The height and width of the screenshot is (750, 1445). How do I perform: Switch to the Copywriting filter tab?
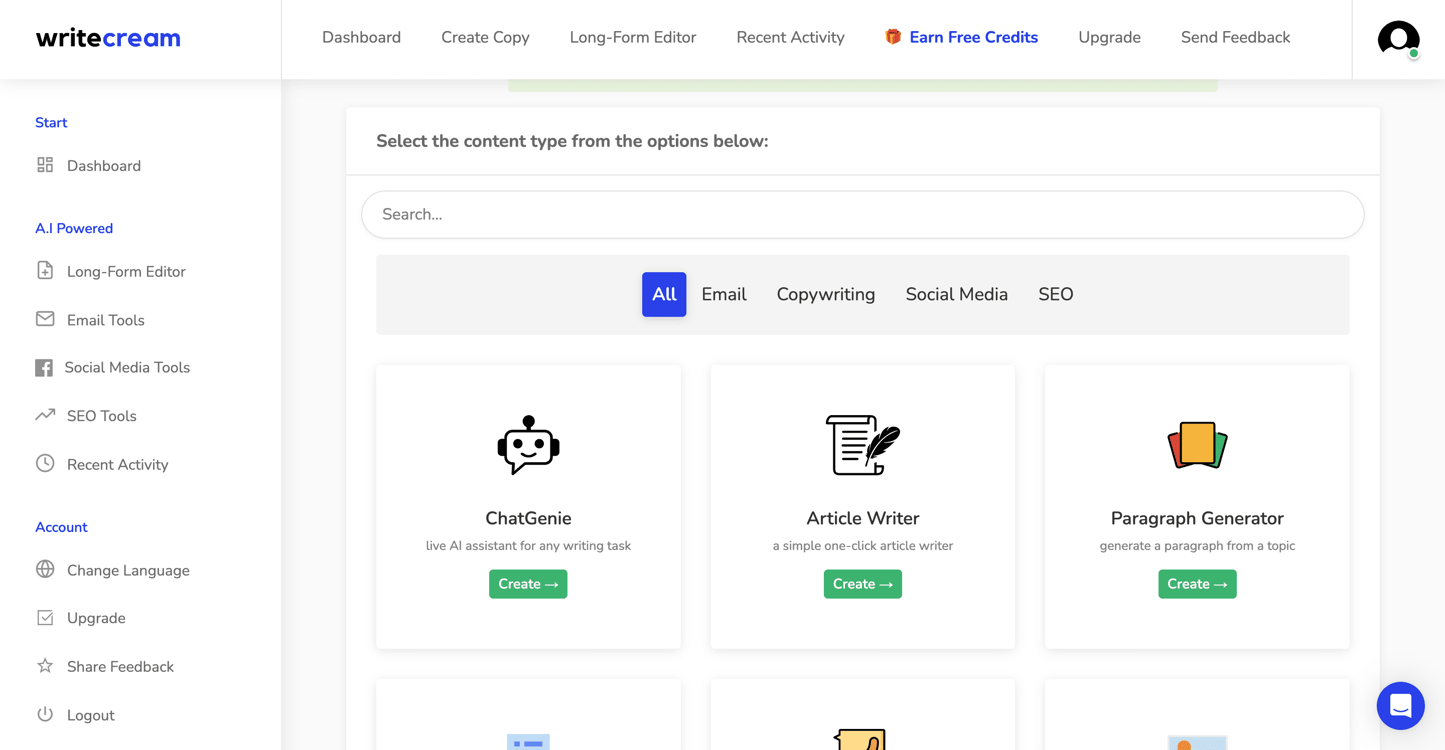tap(825, 294)
